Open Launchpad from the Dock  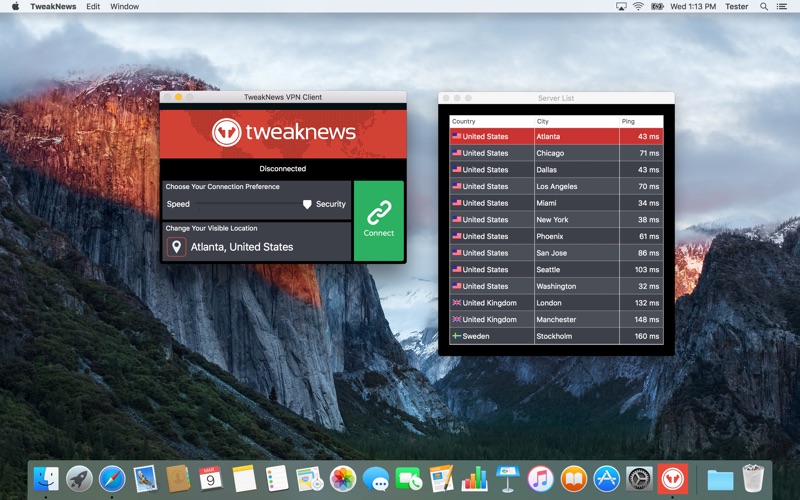click(79, 479)
